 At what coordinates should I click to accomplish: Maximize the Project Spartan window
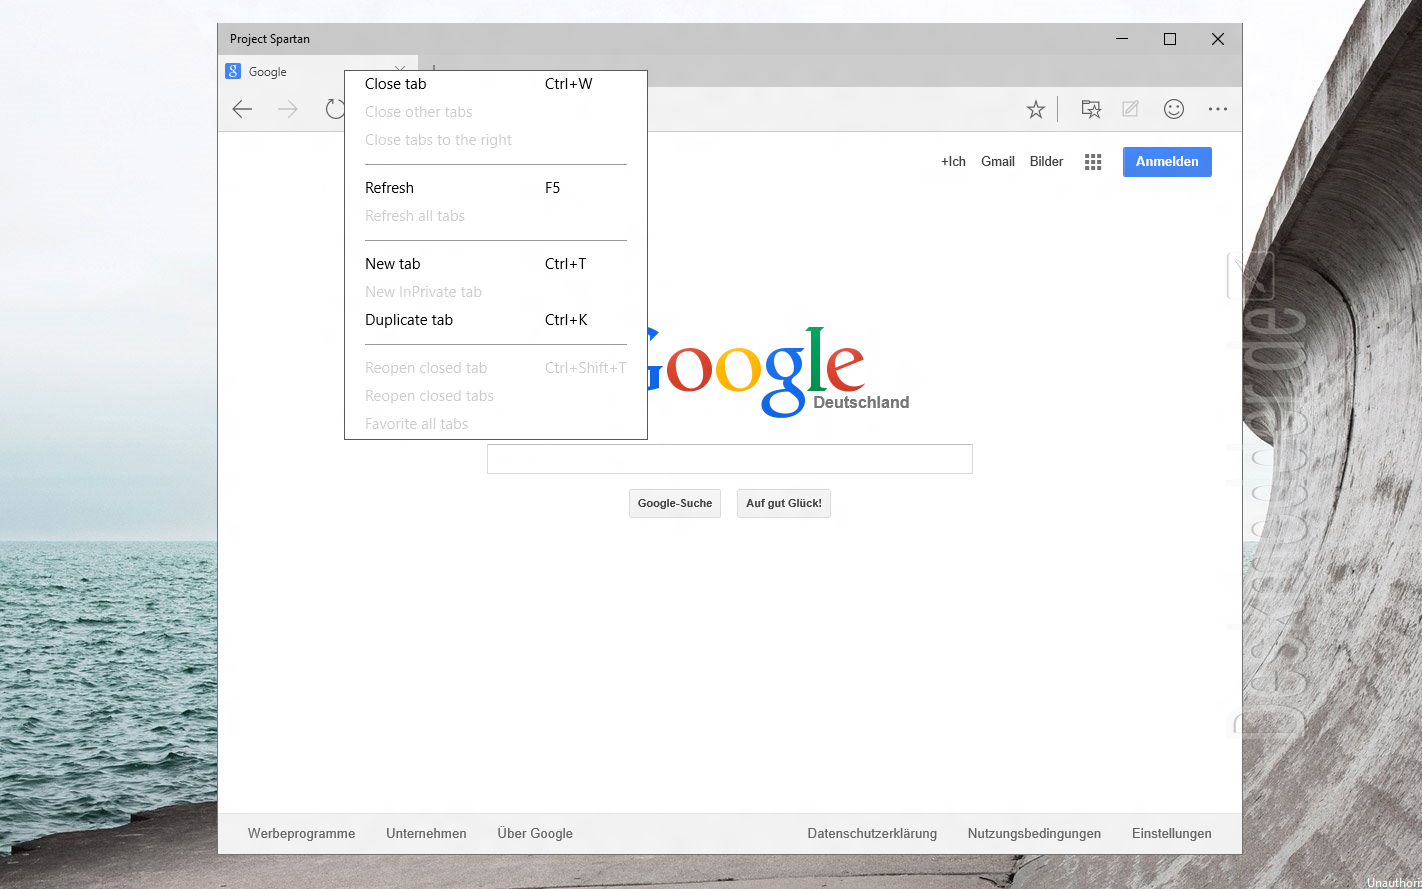[x=1170, y=39]
